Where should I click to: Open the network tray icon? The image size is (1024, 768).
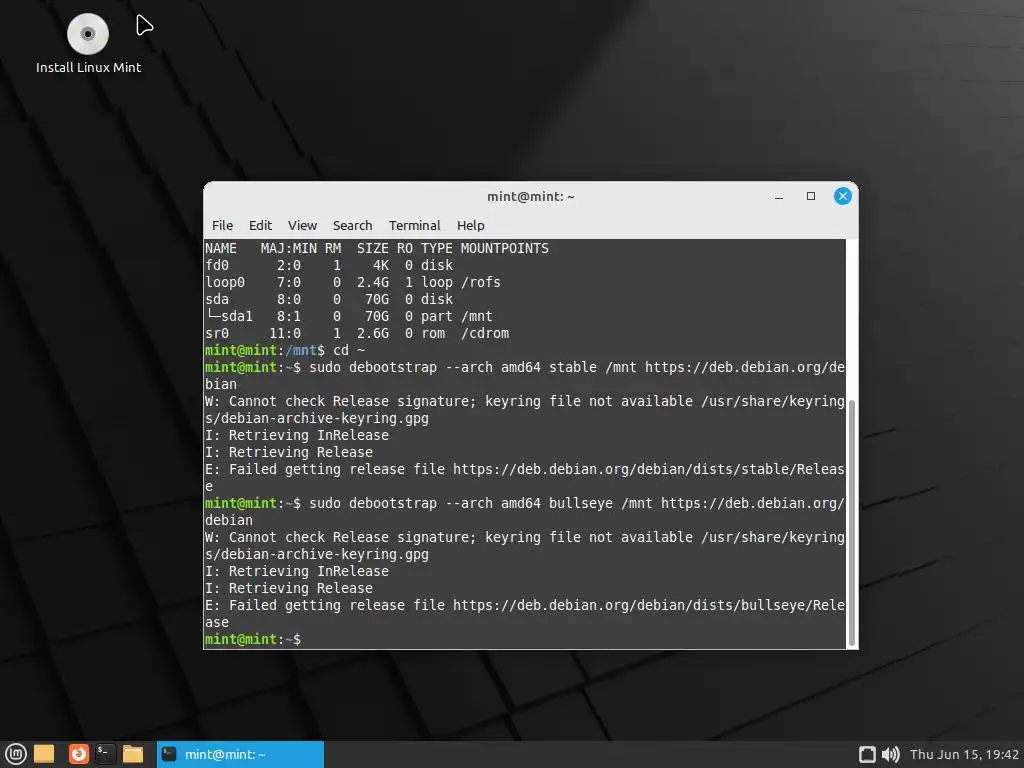867,754
